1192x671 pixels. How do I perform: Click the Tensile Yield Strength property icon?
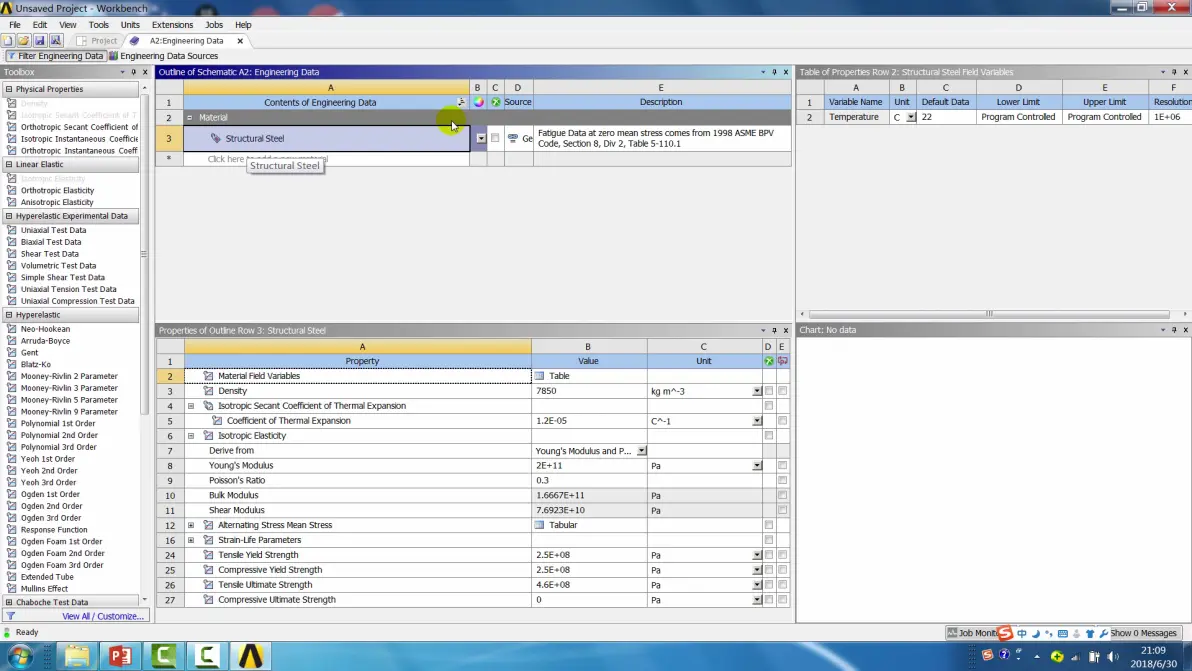tap(208, 555)
